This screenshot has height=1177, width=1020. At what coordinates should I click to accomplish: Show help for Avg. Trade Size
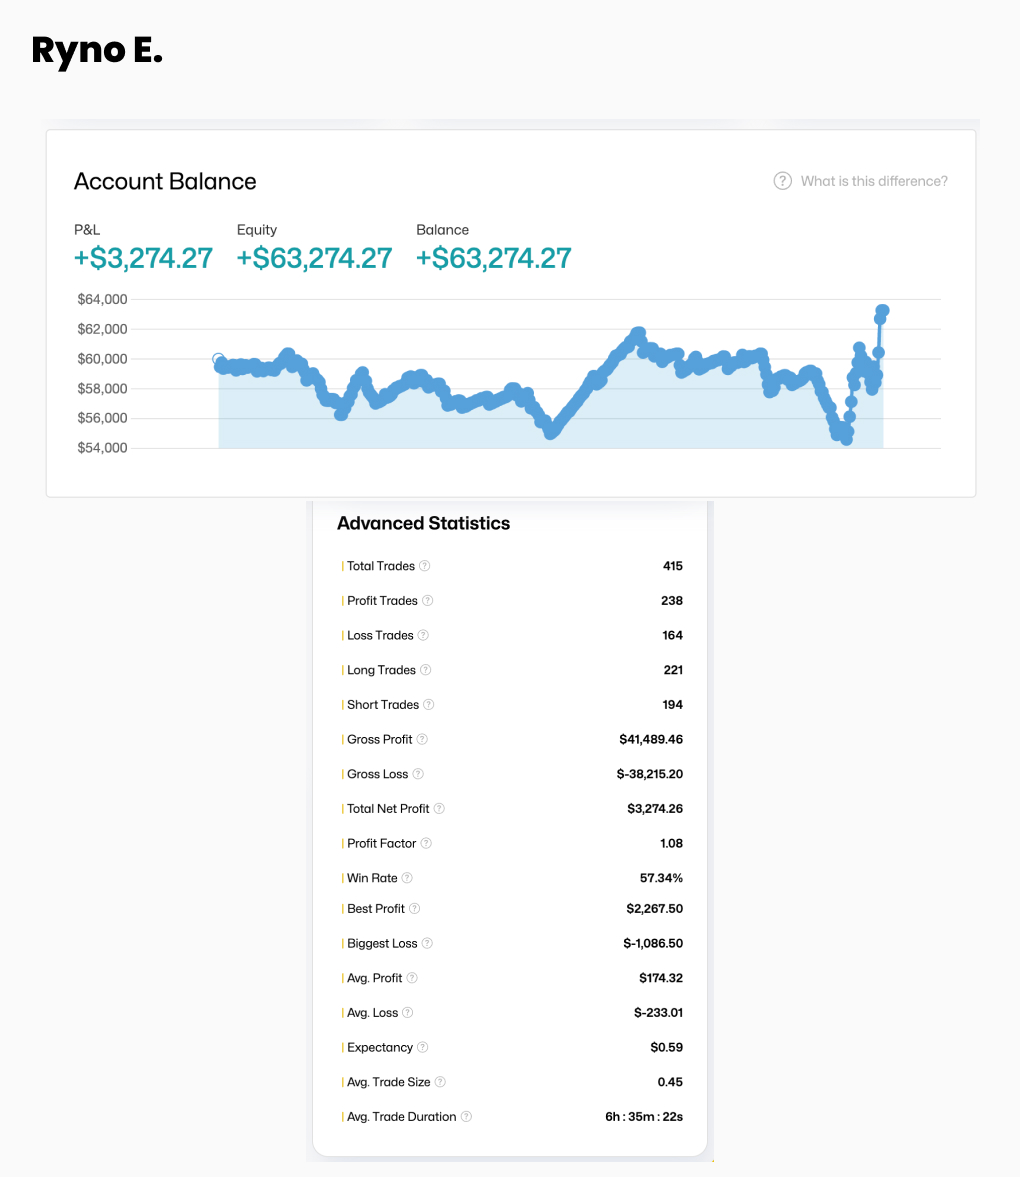(x=440, y=1082)
